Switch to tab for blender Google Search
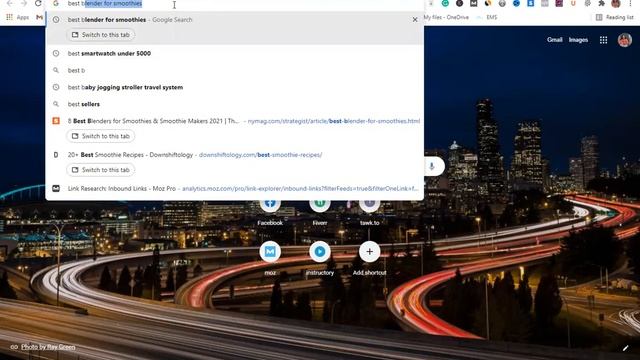Image resolution: width=640 pixels, height=360 pixels. [101, 35]
